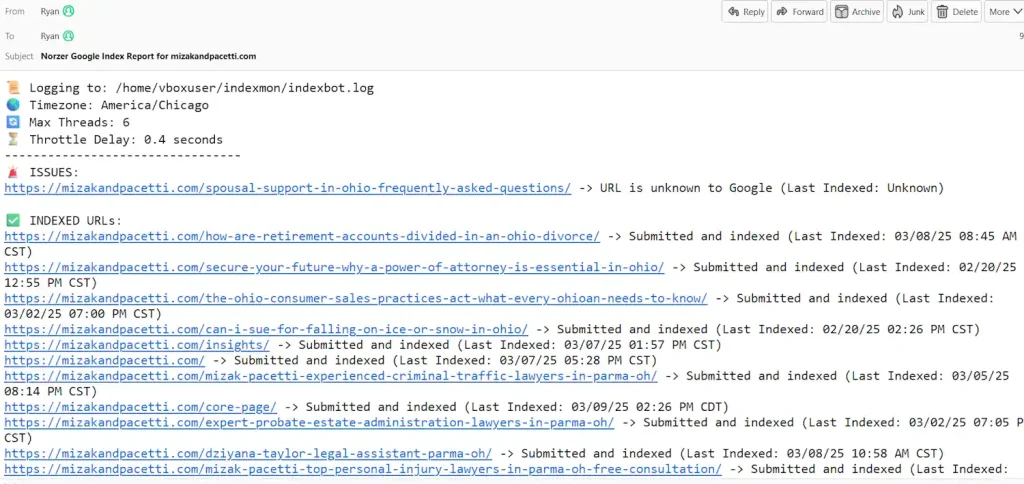
Task: Click sender name Ryan in From field
Action: (x=50, y=11)
